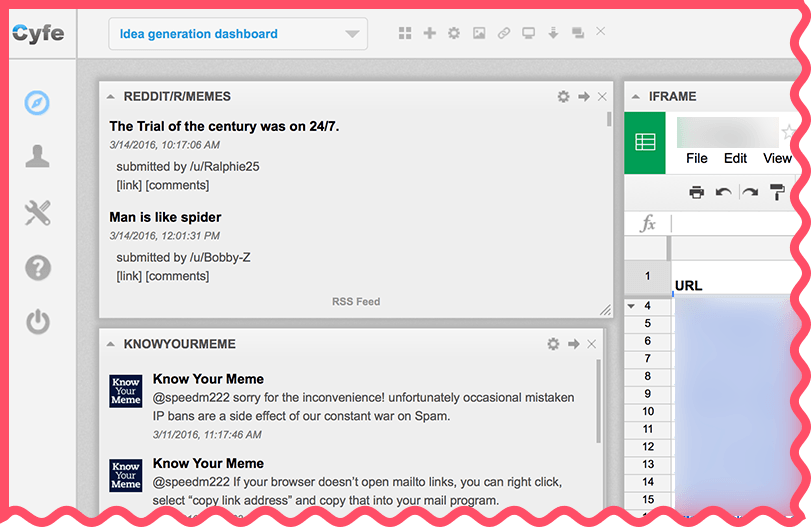Screen dimensions: 811x527
Task: Select the URL header cell
Action: click(x=733, y=278)
